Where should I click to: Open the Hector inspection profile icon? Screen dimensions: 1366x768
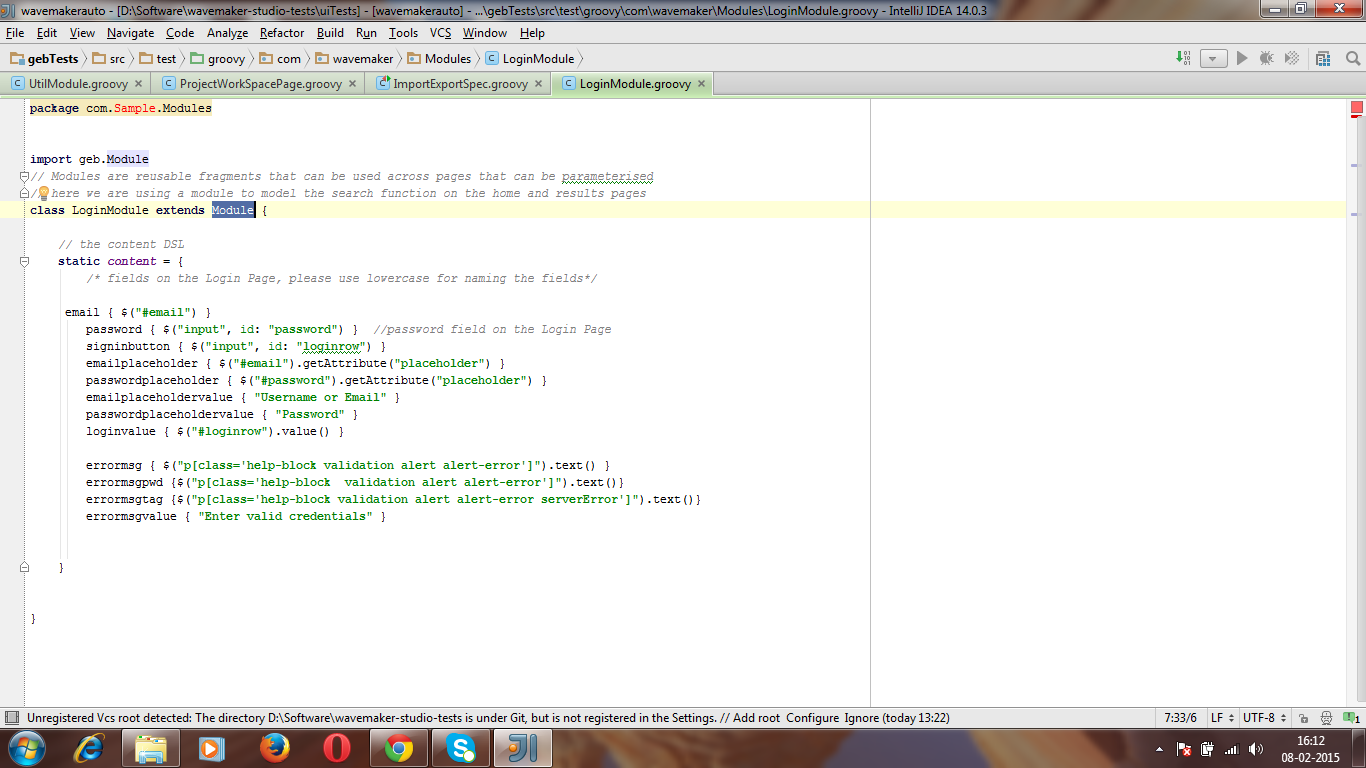tap(1326, 718)
